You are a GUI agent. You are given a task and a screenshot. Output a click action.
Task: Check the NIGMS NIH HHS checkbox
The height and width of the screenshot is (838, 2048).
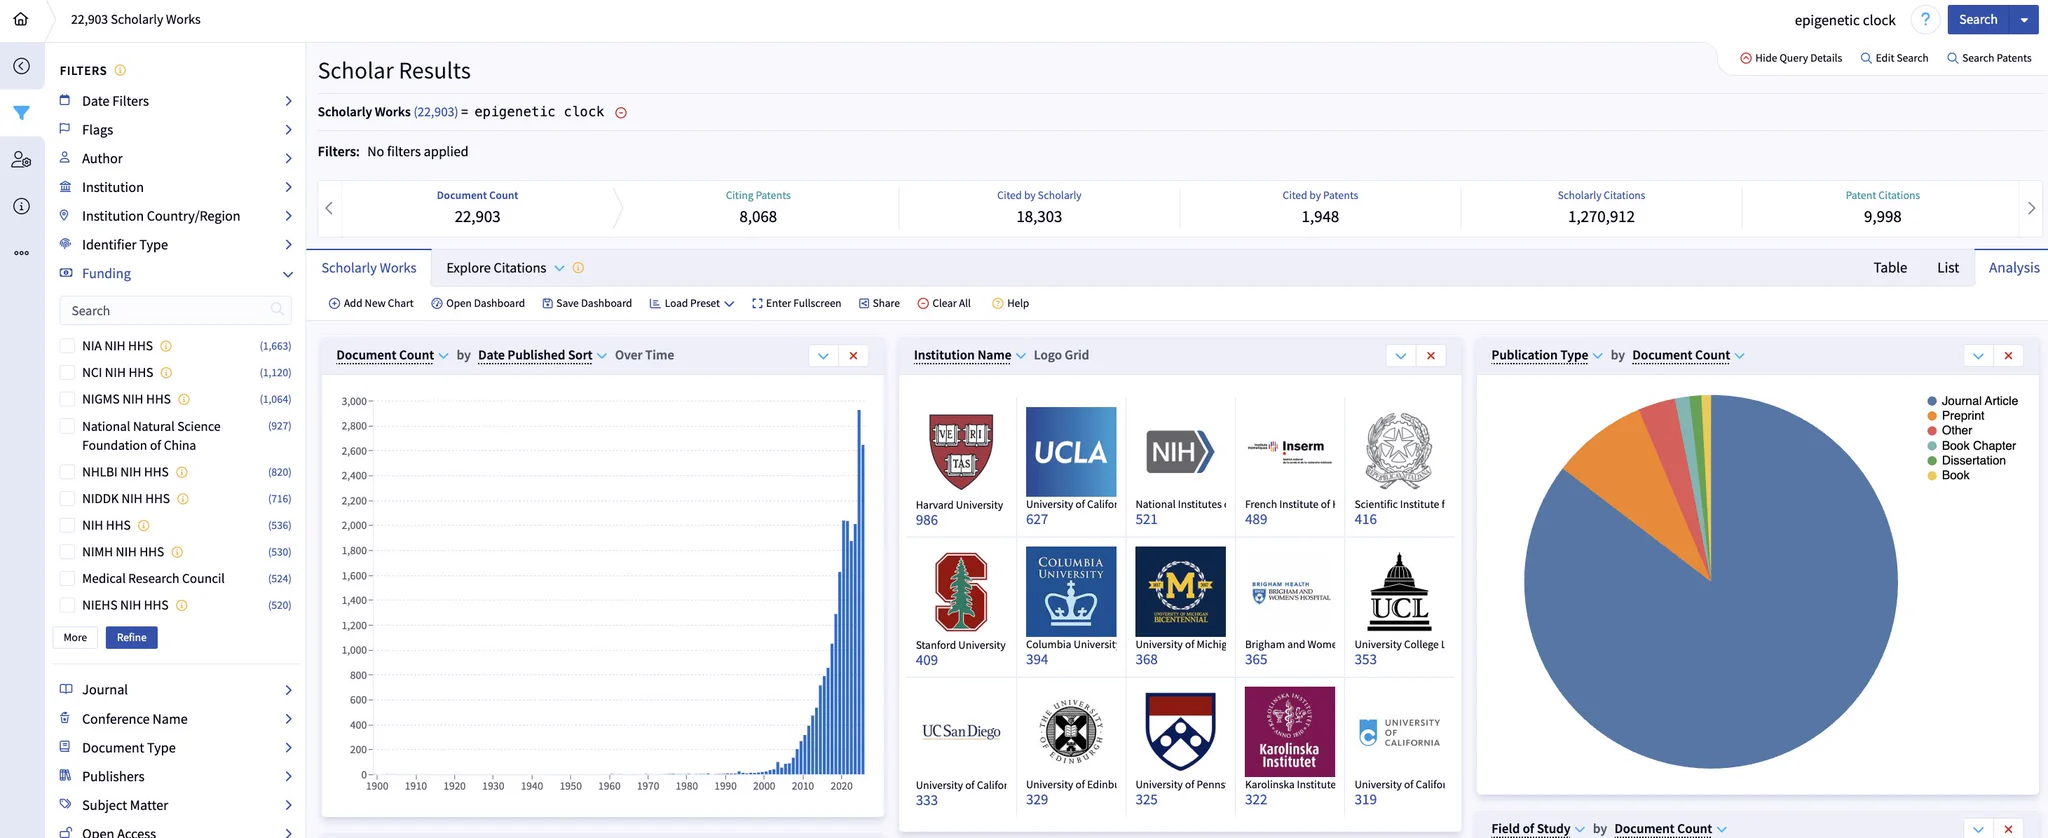click(67, 399)
